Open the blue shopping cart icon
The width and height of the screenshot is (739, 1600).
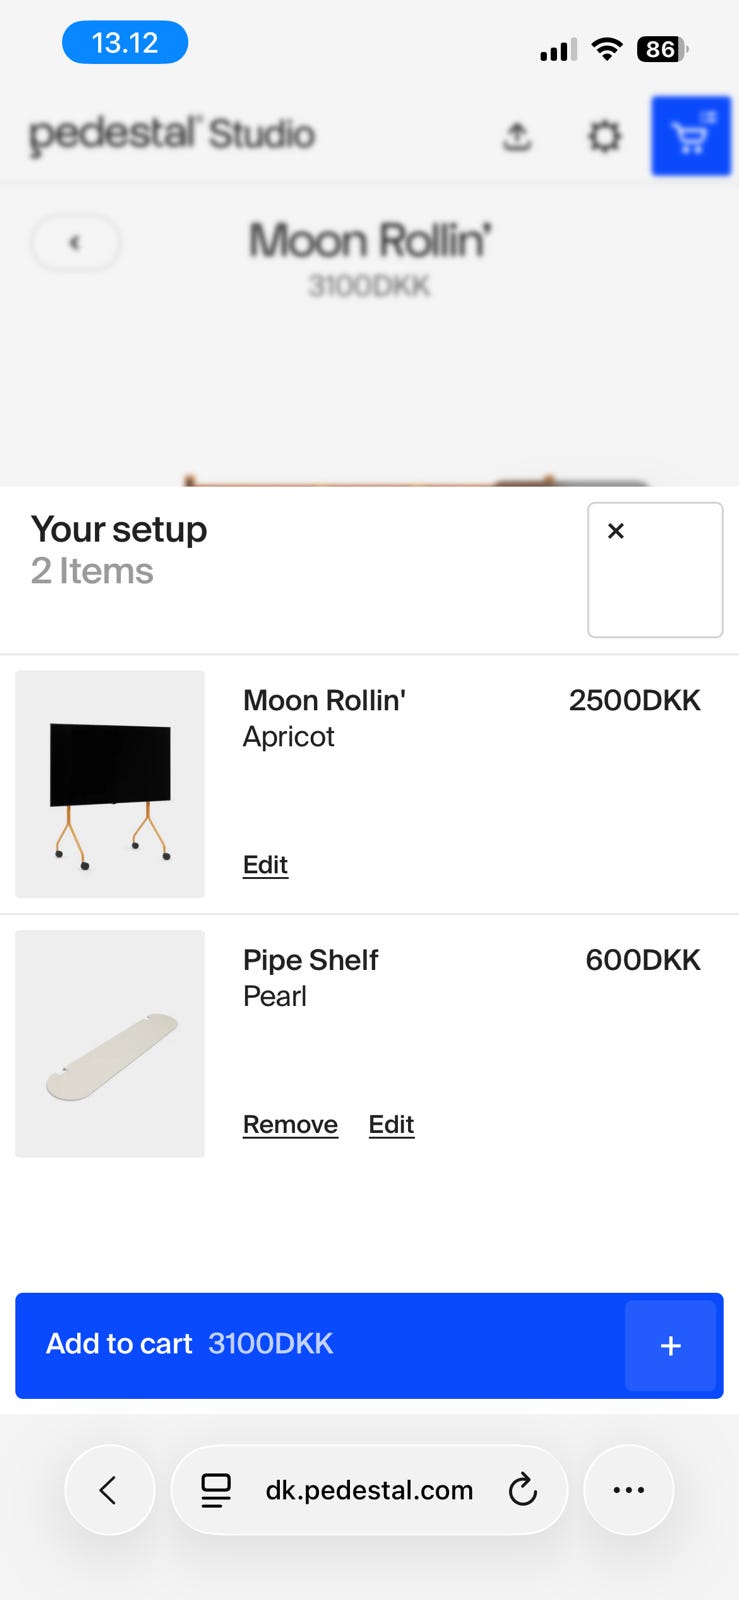(690, 136)
